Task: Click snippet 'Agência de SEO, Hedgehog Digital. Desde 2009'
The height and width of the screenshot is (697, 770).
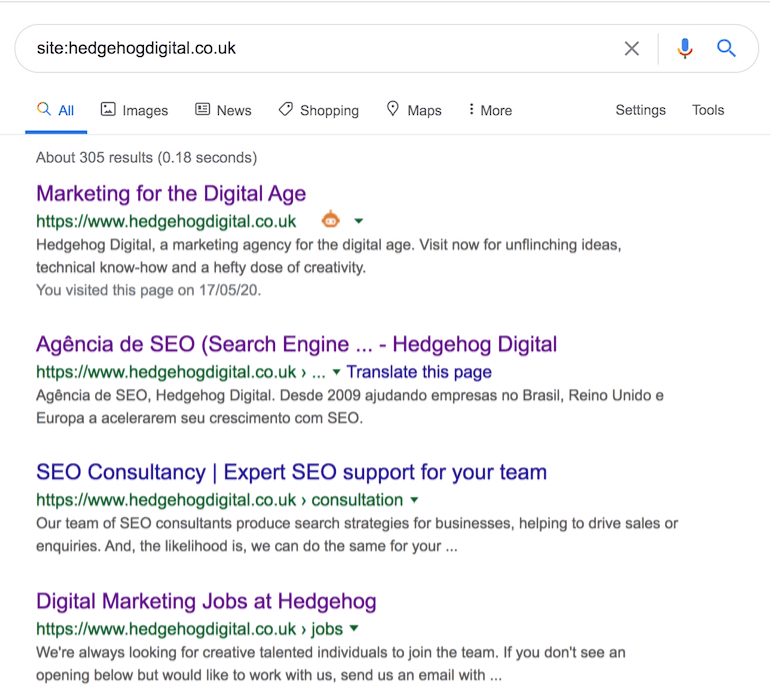Action: pyautogui.click(x=350, y=407)
